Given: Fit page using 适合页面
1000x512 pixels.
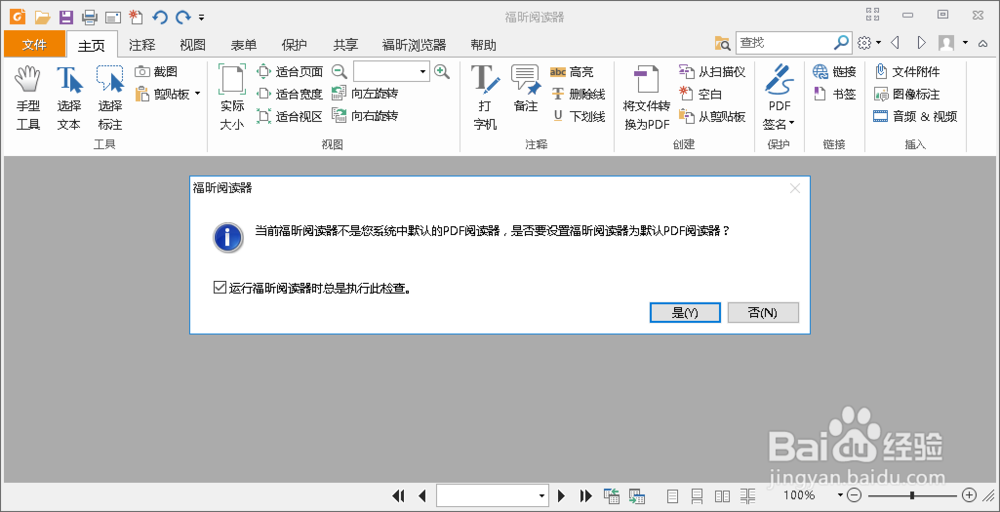Looking at the screenshot, I should coord(290,71).
